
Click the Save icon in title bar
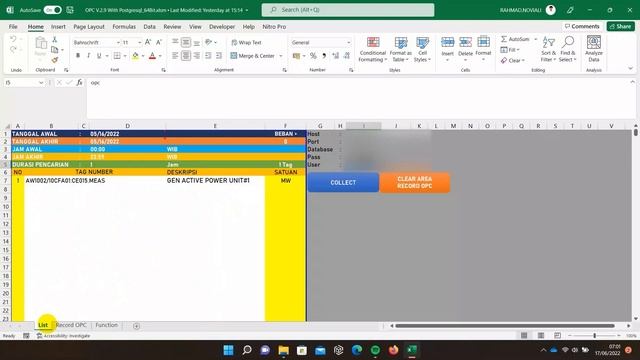pyautogui.click(x=70, y=10)
